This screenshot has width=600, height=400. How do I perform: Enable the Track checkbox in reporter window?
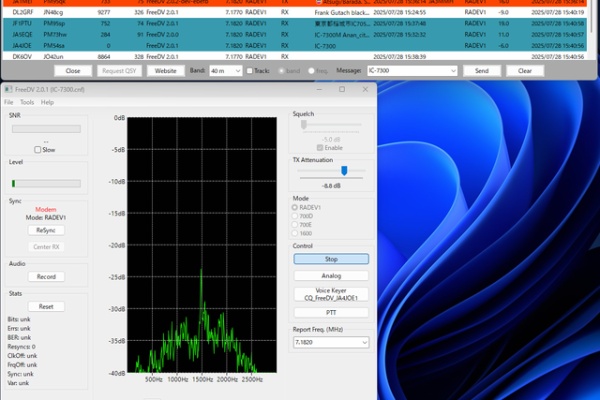tap(249, 71)
